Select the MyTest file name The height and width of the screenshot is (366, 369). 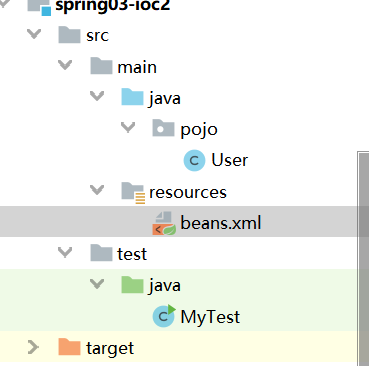point(210,317)
